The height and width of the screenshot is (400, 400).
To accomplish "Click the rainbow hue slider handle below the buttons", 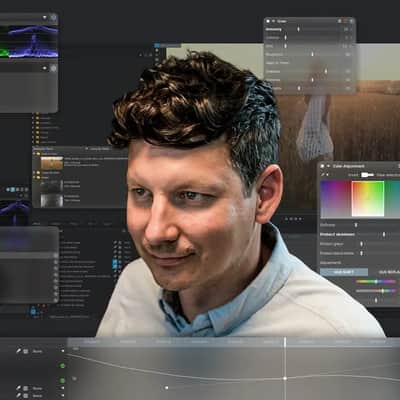I will pos(376,282).
